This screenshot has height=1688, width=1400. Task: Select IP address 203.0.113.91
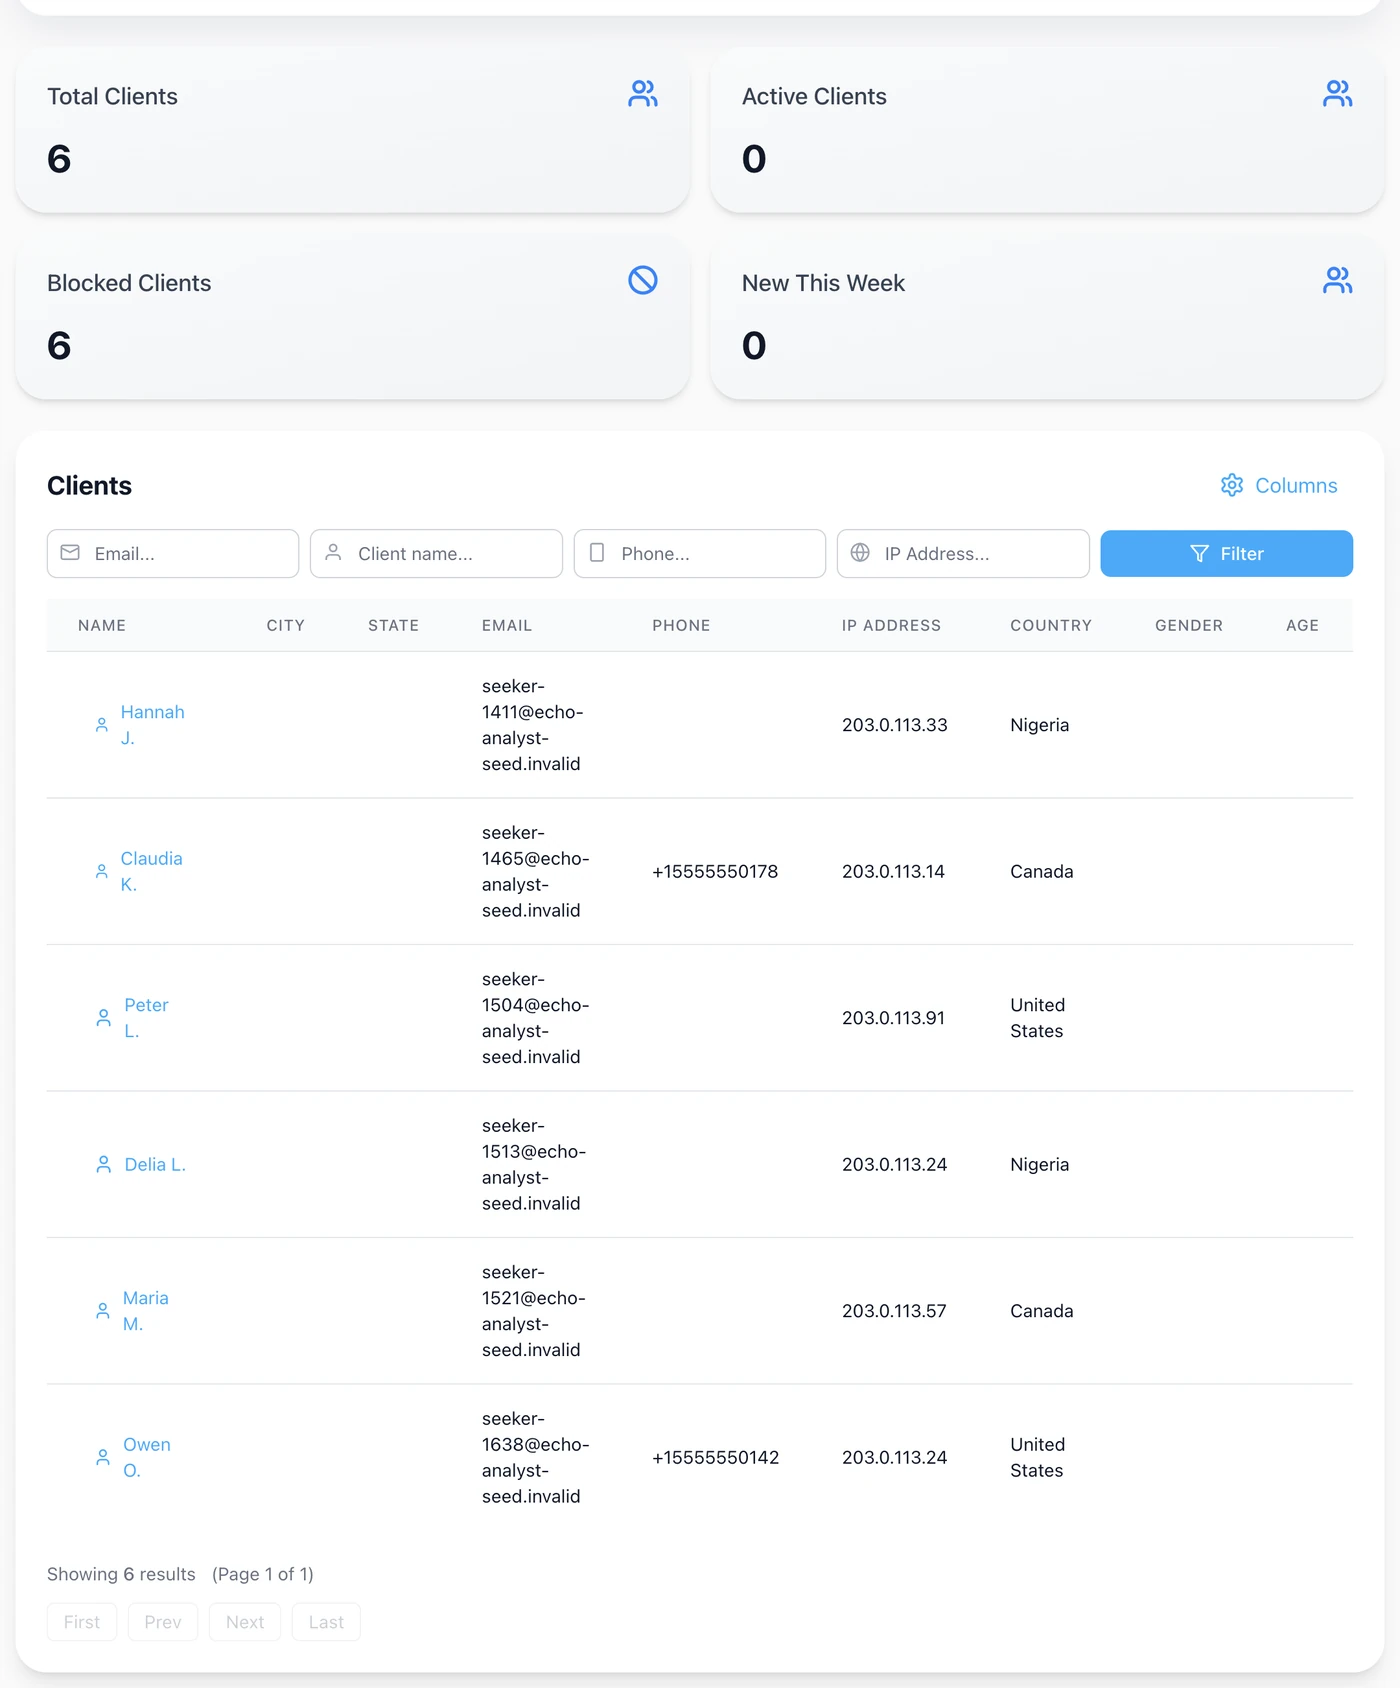(x=893, y=1018)
